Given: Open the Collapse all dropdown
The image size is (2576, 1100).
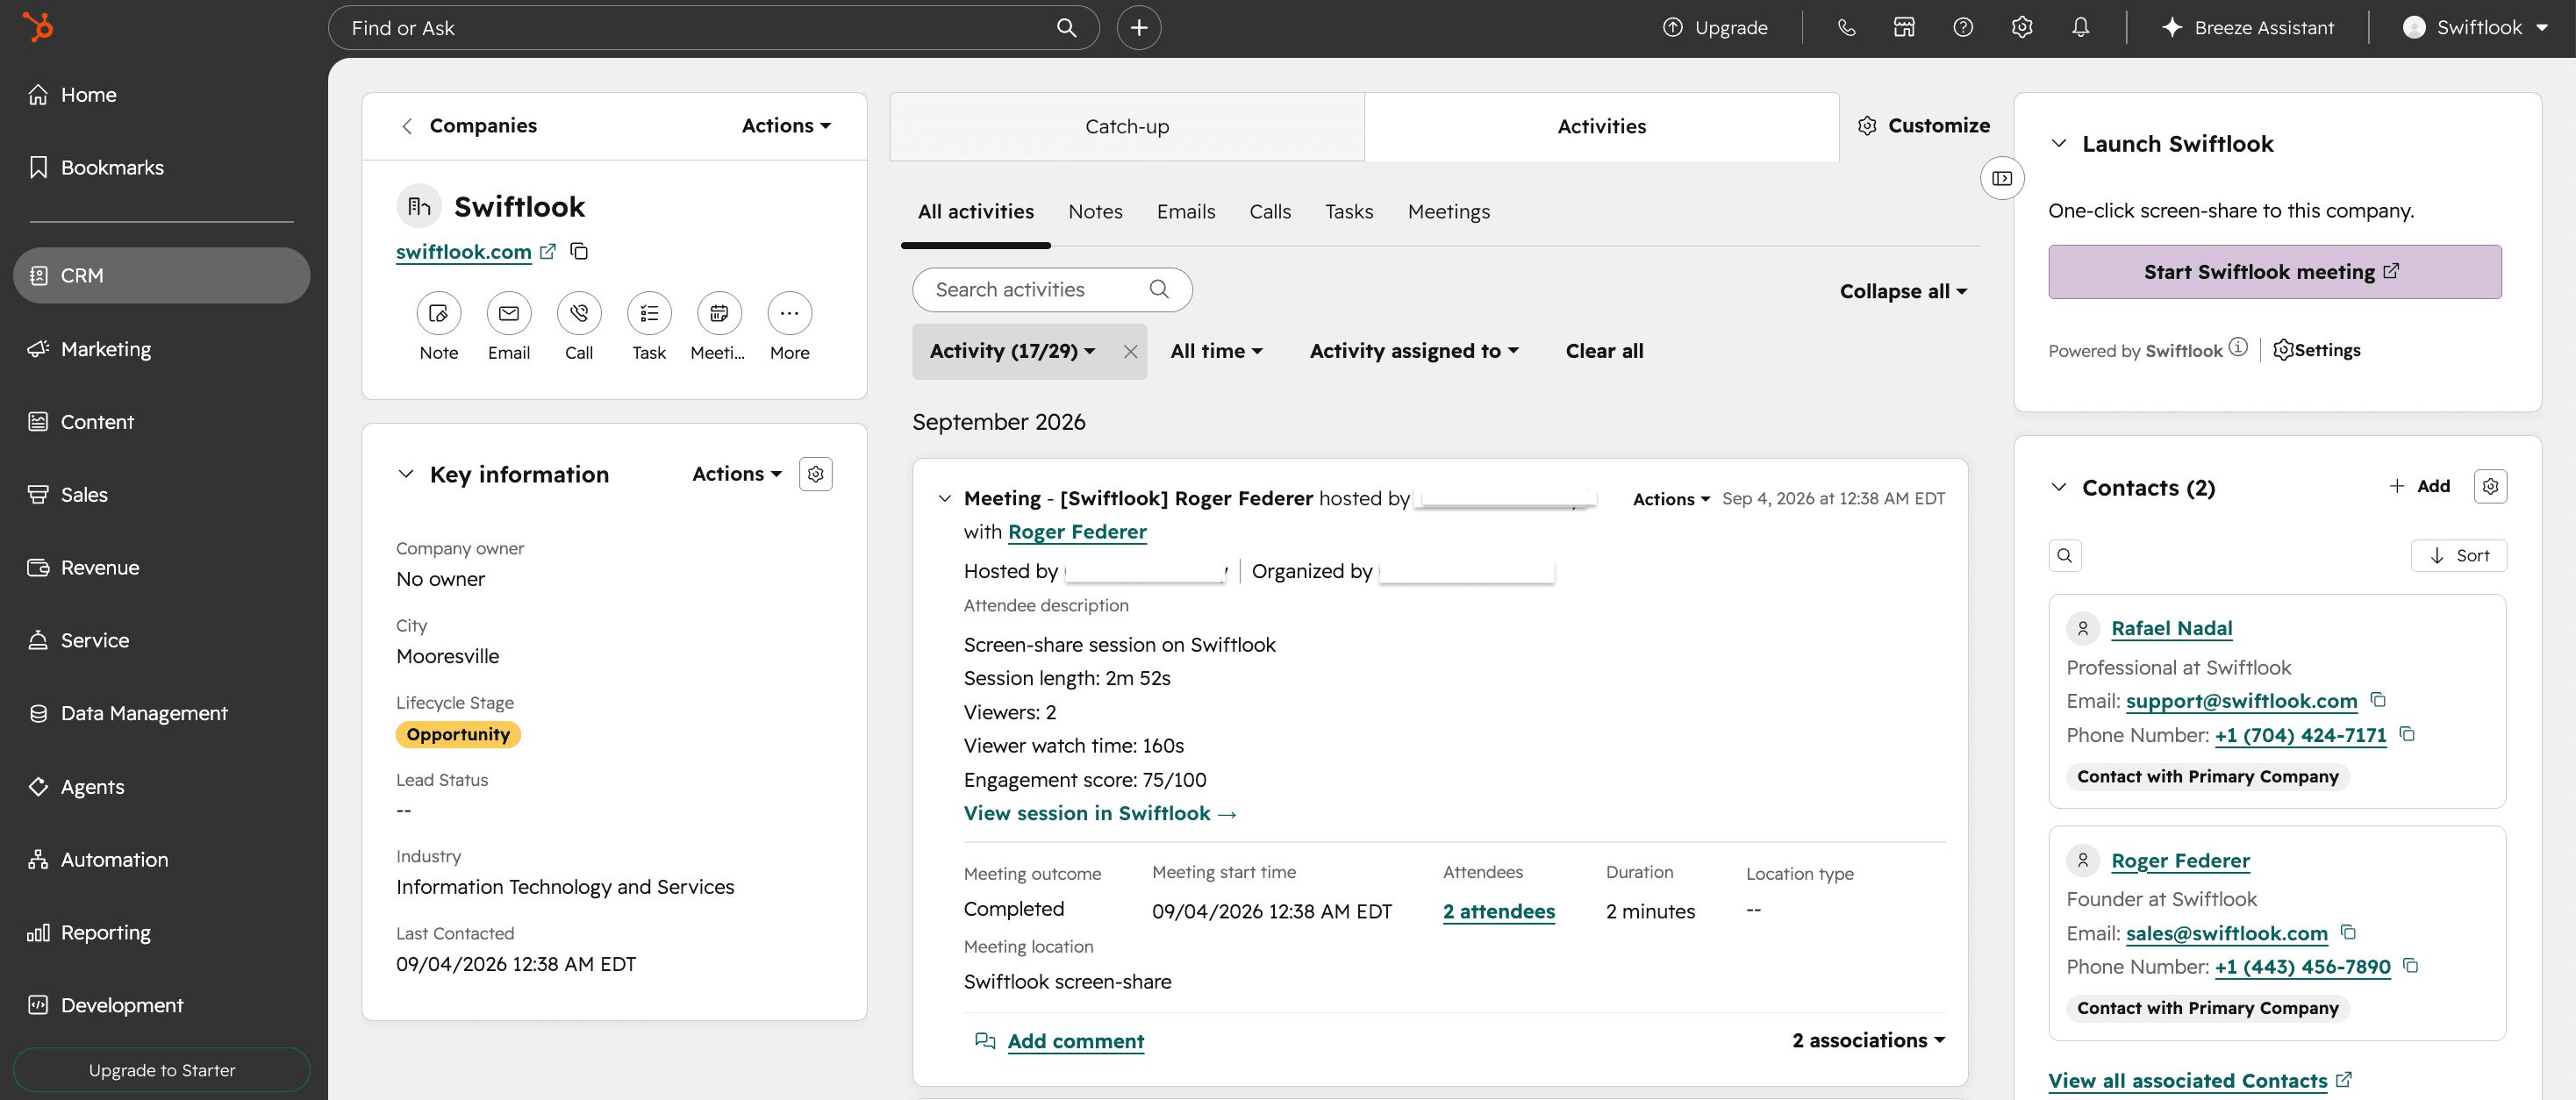Looking at the screenshot, I should tap(1903, 292).
